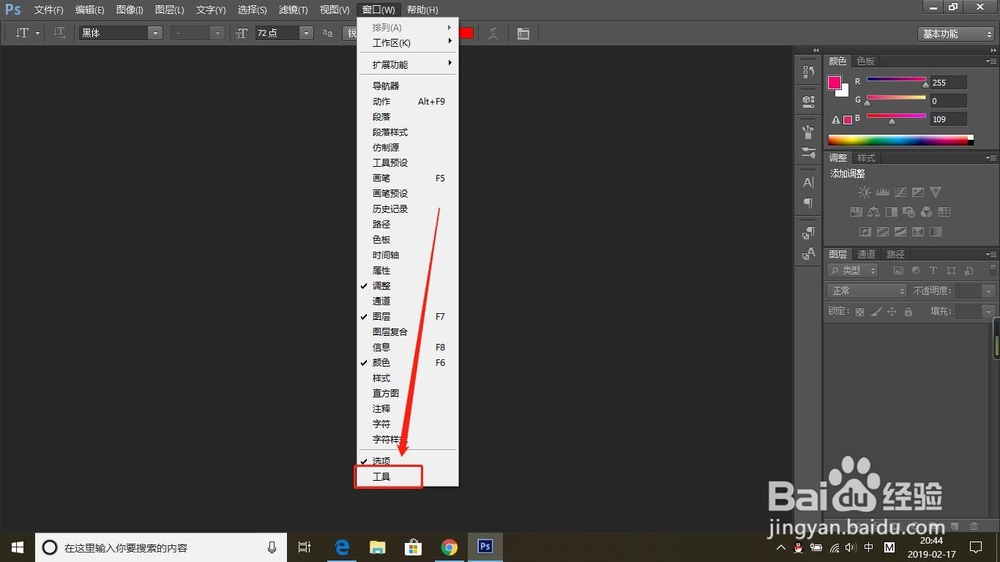Open the Brush Presets panel icon
Image resolution: width=1000 pixels, height=562 pixels.
(808, 152)
